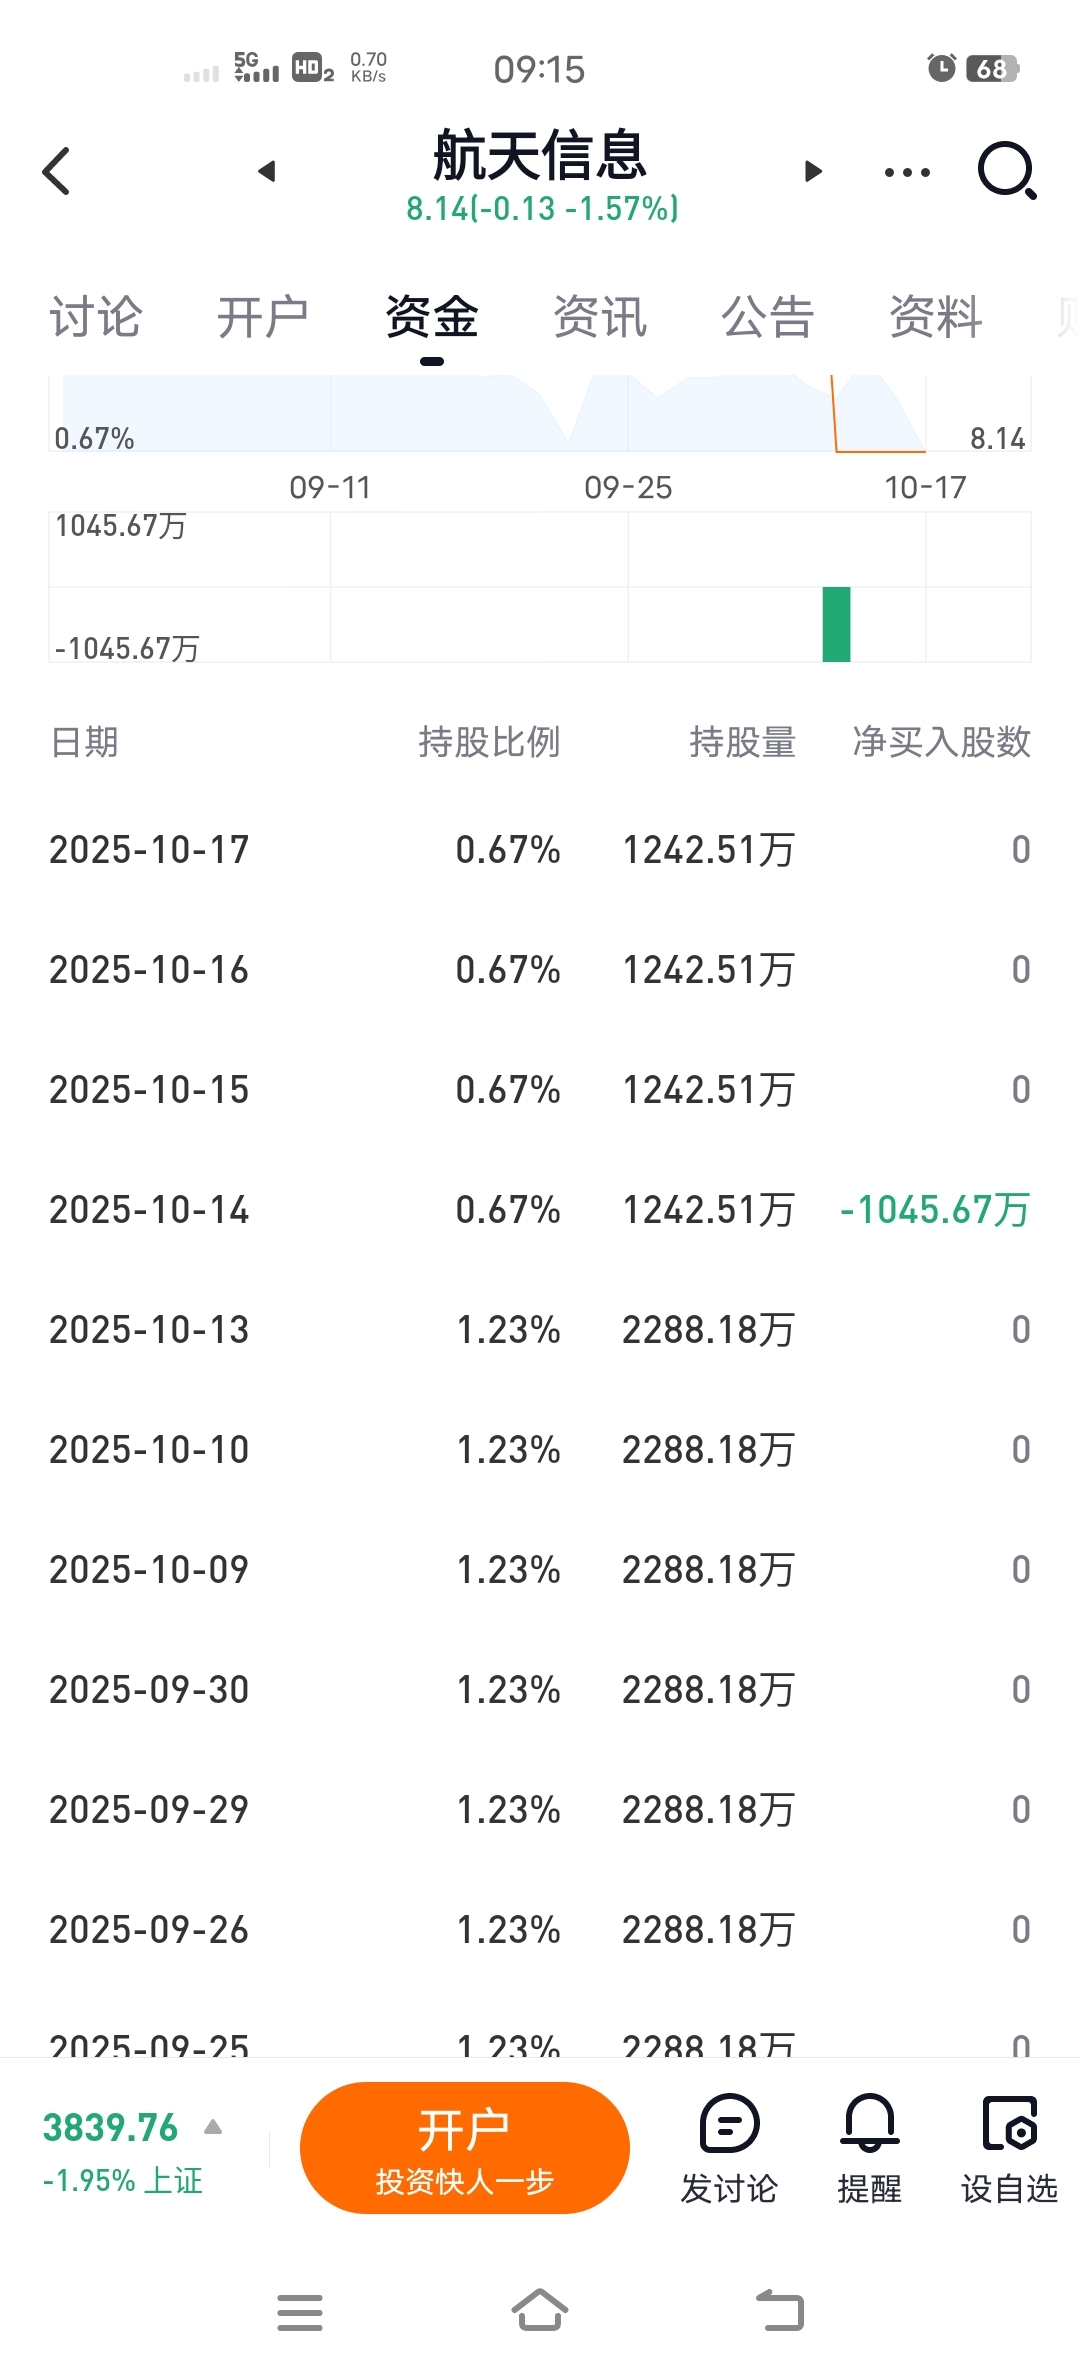Tap the Android back navigation icon
1080x2376 pixels.
coord(780,2310)
